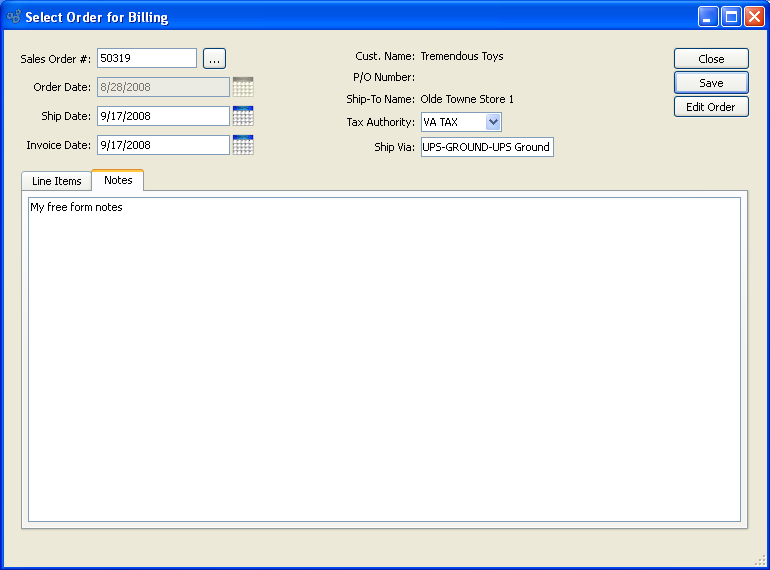The image size is (770, 570).
Task: Click the grayed Order Date field
Action: (x=163, y=87)
